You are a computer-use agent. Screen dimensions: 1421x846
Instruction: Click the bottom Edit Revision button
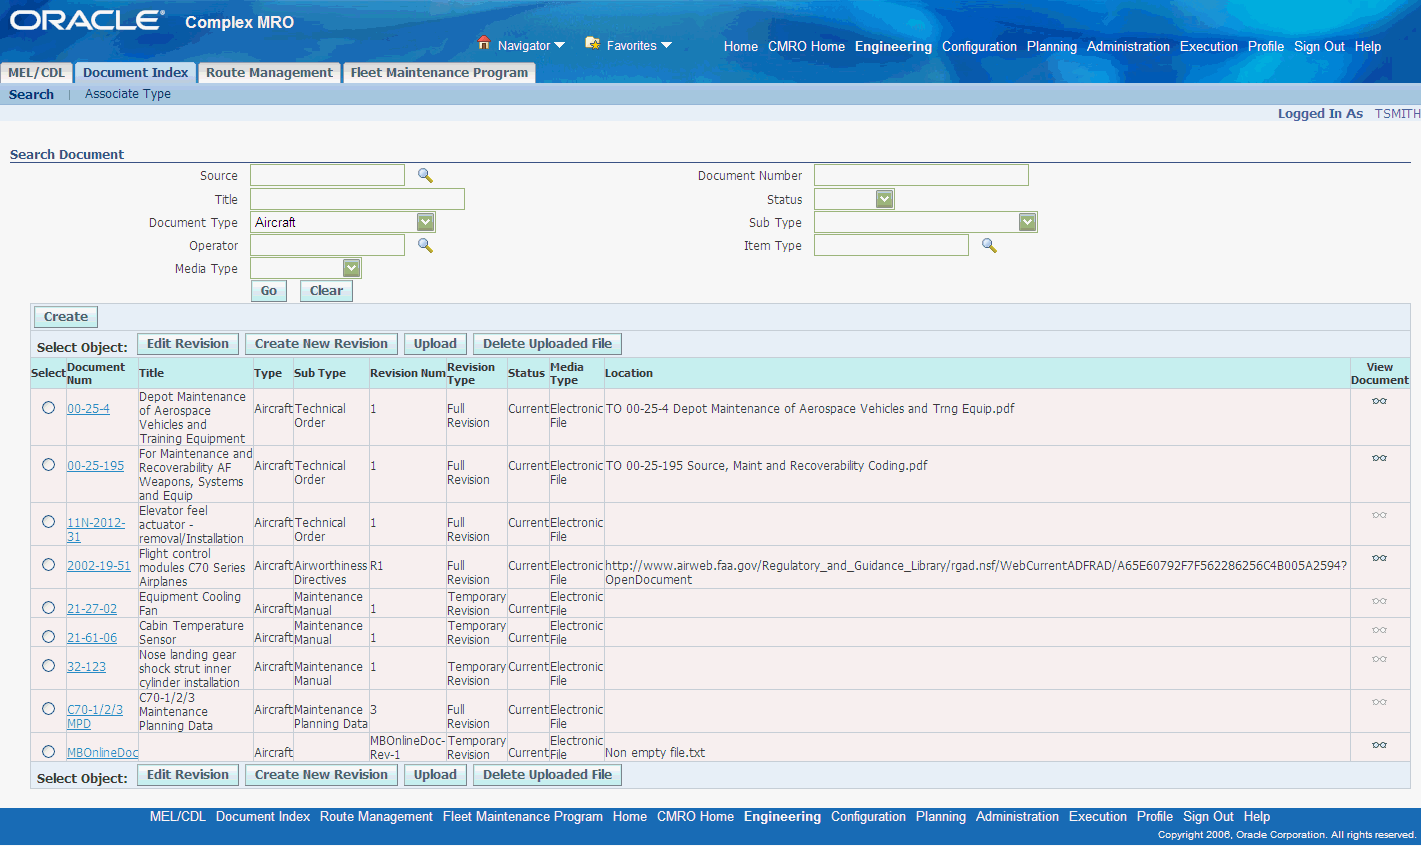[188, 775]
